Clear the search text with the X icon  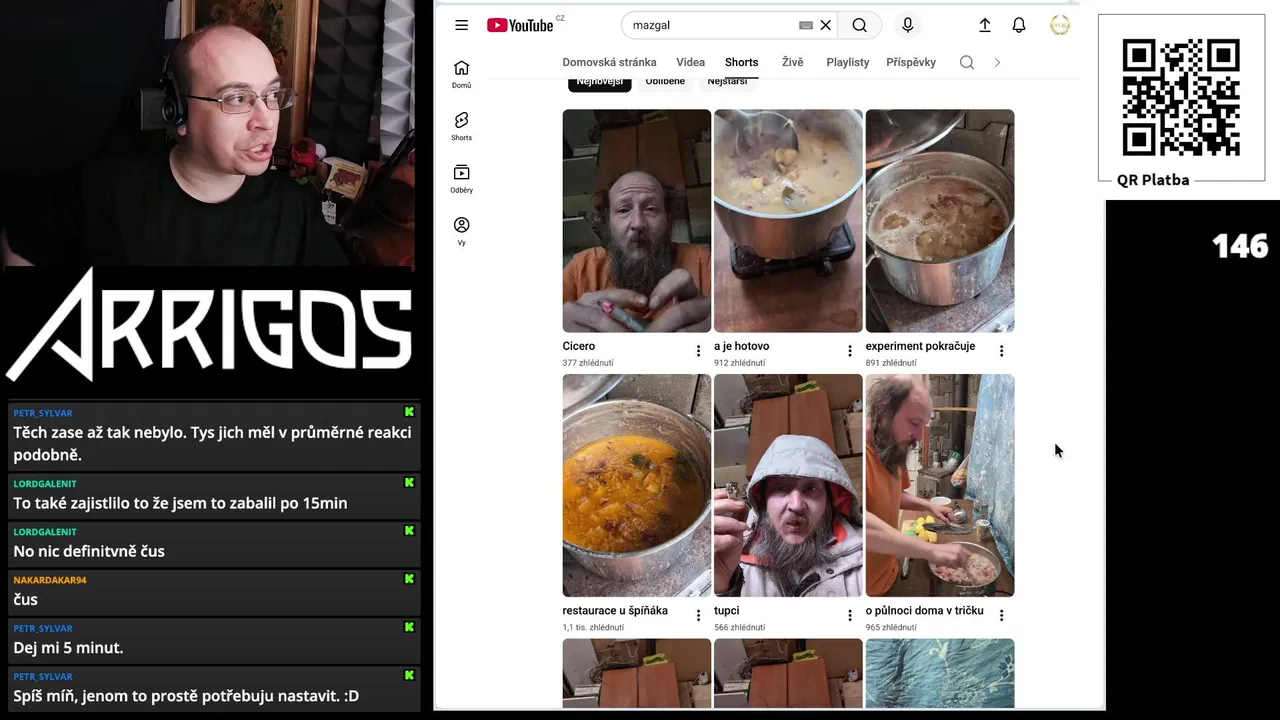coord(826,25)
